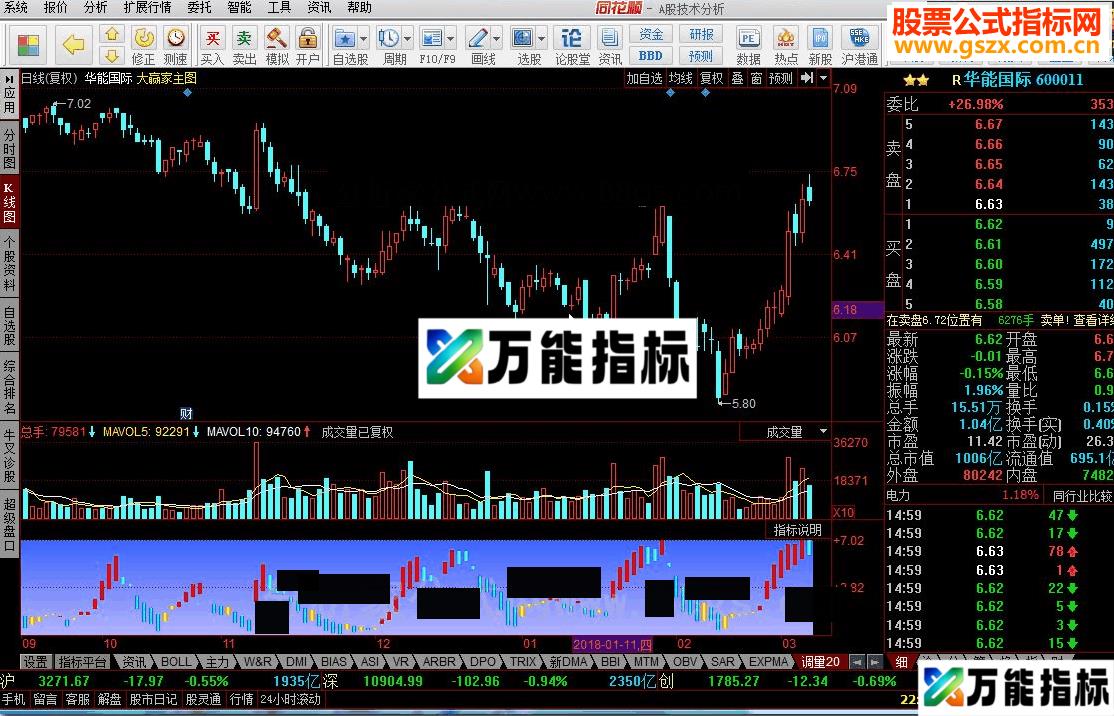1114x716 pixels.
Task: Open the 买入 buy order icon
Action: coord(212,44)
